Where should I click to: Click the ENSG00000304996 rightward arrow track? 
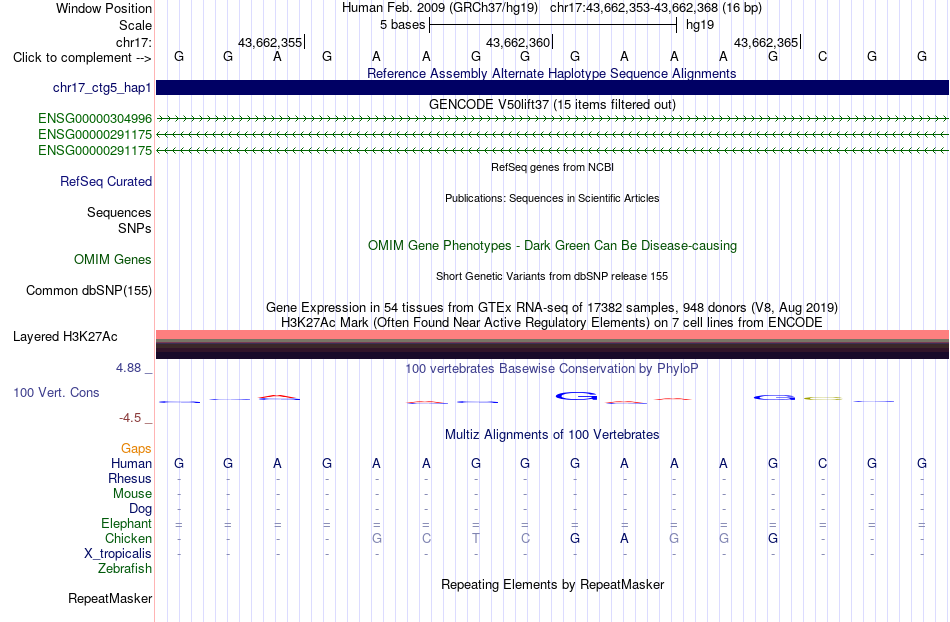coord(552,119)
